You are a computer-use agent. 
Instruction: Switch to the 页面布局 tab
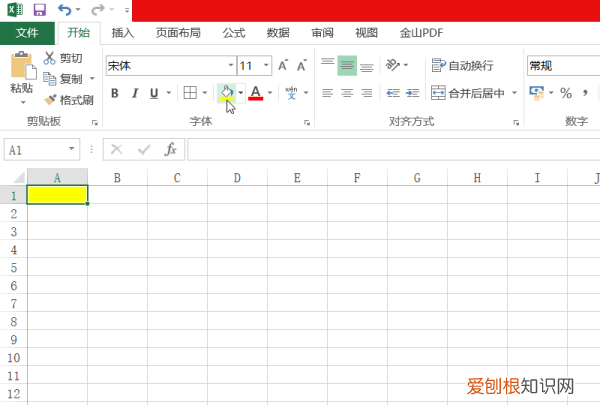(x=178, y=33)
